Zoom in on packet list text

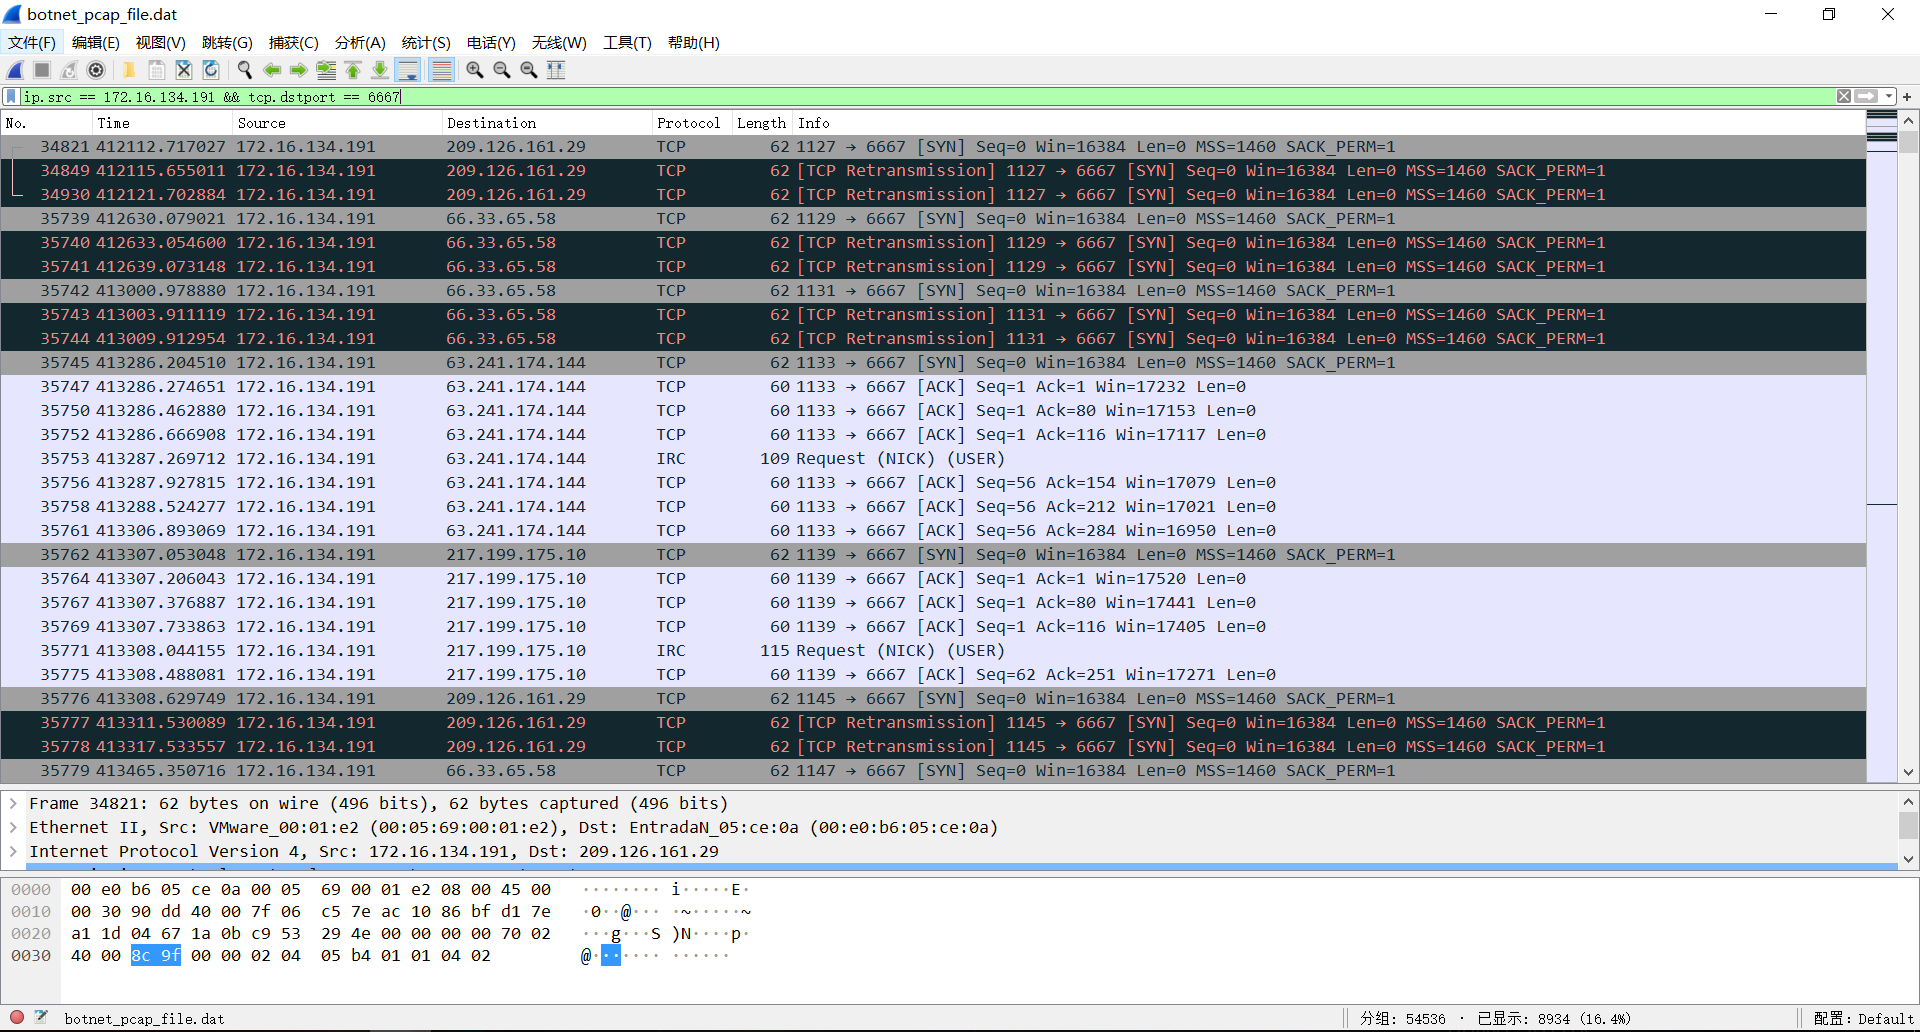[x=475, y=70]
